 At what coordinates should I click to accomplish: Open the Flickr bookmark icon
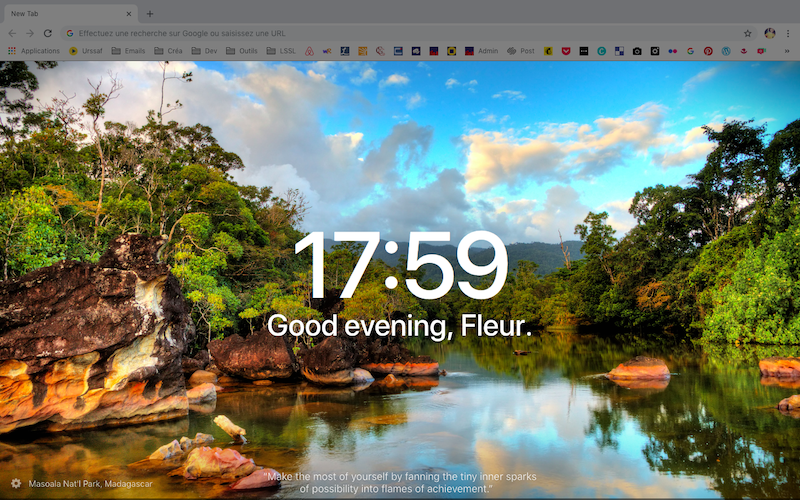tap(672, 50)
